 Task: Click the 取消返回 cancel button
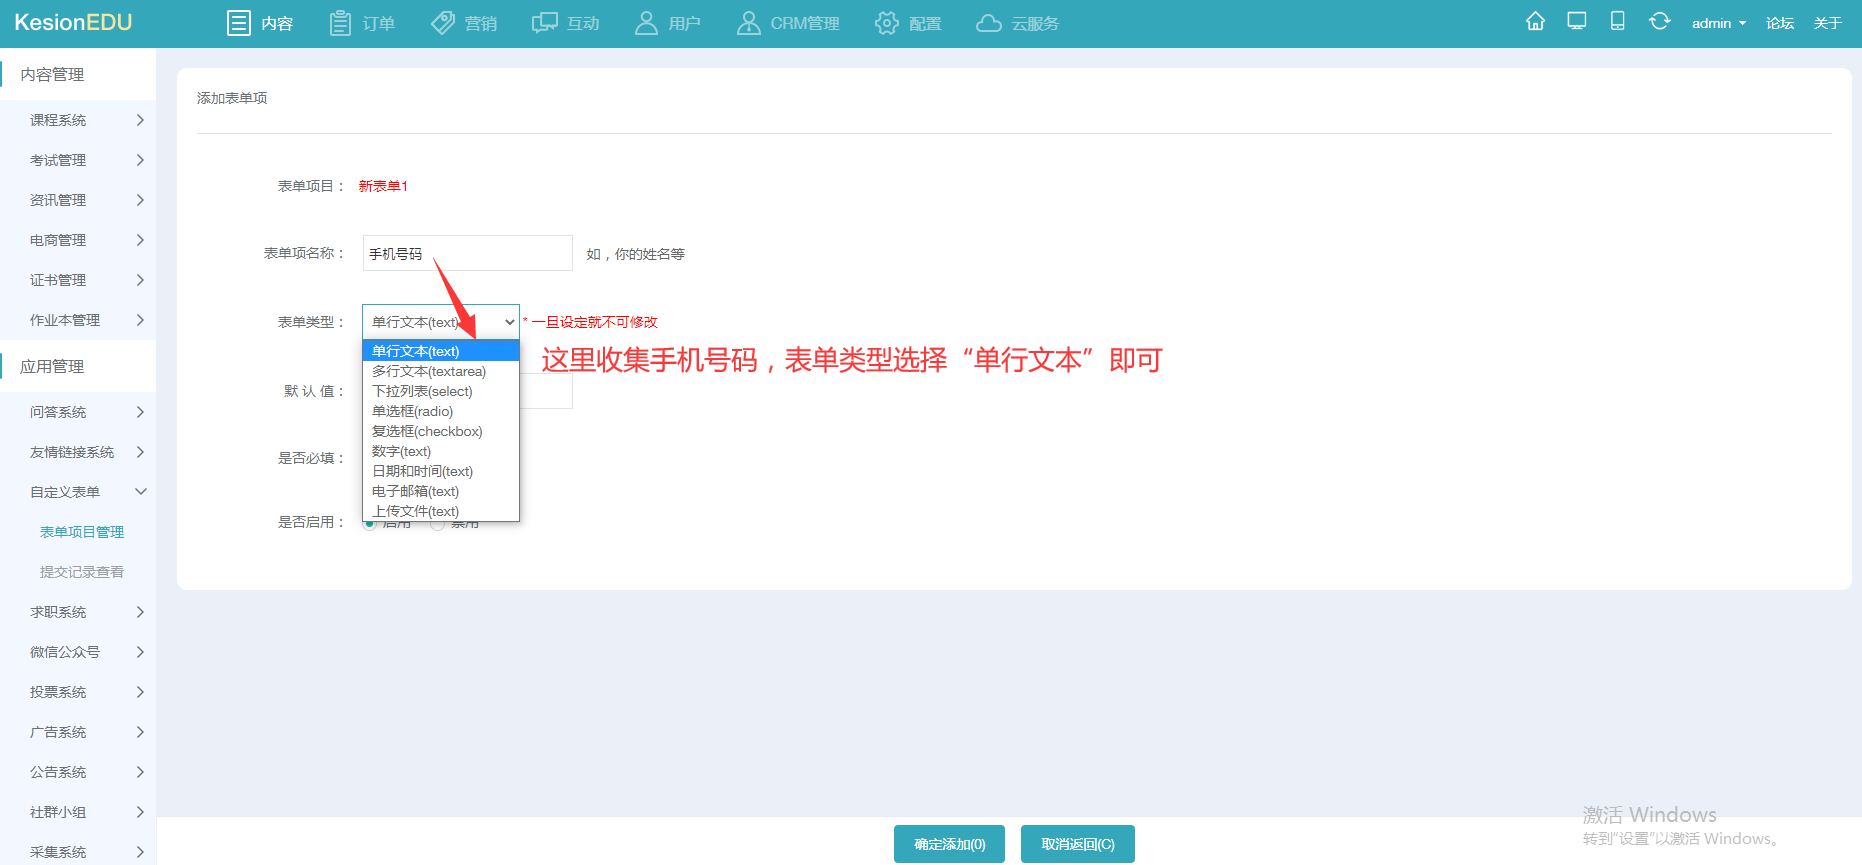point(1077,844)
